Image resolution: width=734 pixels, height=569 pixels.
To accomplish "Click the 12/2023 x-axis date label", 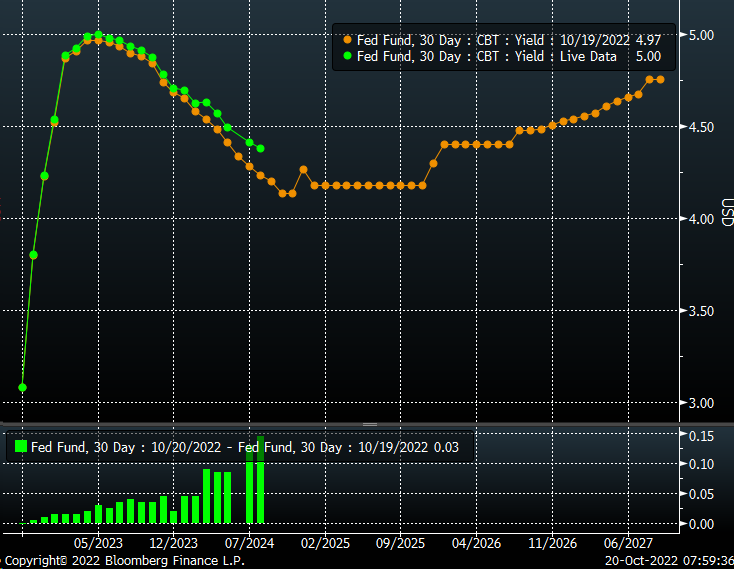I will pos(174,543).
